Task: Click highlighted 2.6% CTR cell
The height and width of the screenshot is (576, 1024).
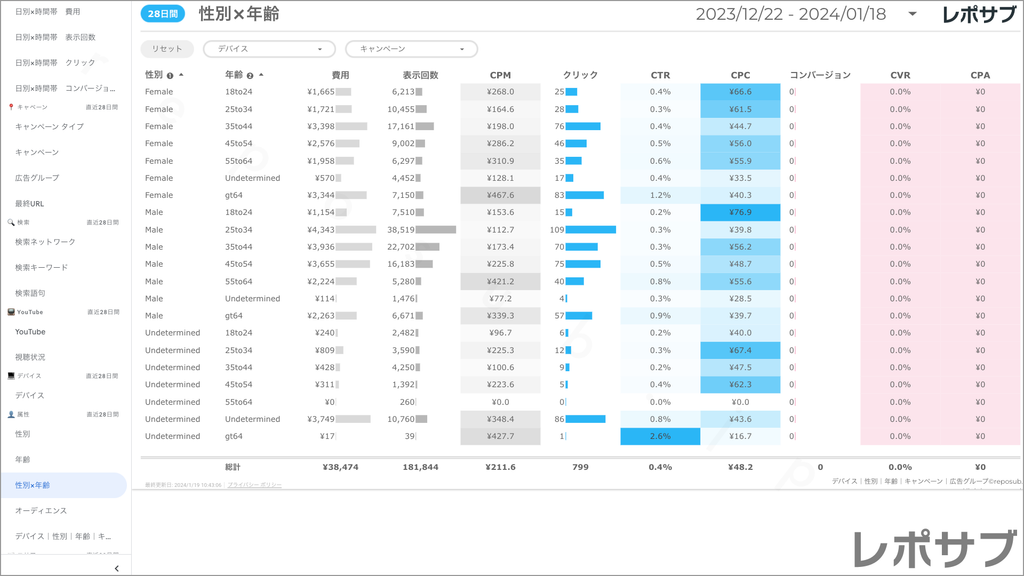Action: coord(660,436)
